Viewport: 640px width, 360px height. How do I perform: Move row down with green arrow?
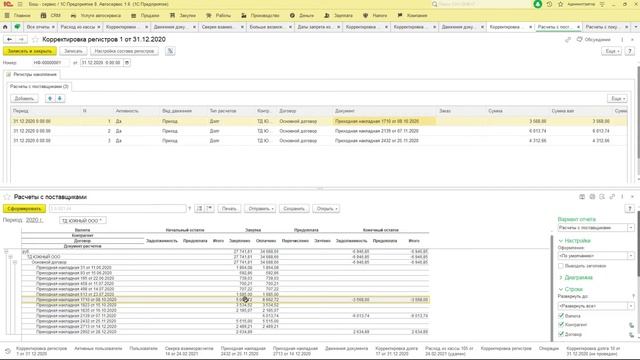[x=60, y=99]
